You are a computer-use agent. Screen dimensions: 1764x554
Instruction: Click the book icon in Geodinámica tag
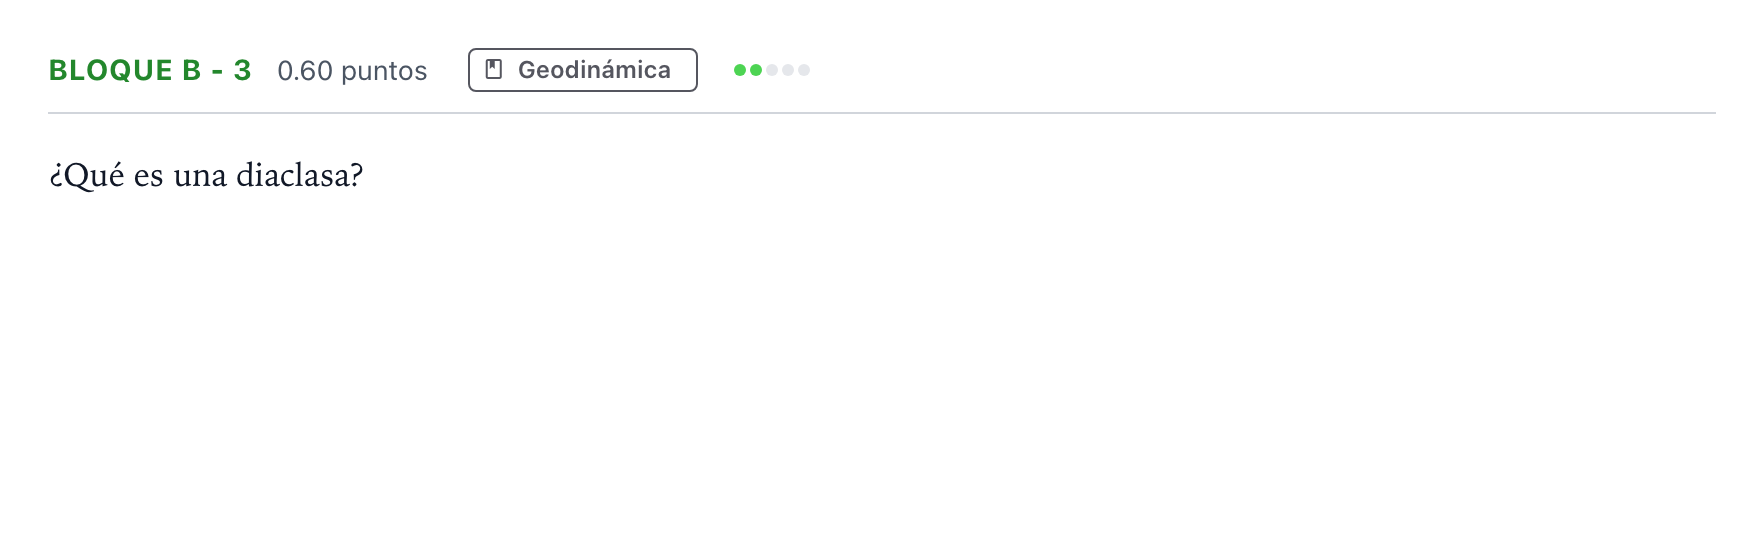(493, 69)
